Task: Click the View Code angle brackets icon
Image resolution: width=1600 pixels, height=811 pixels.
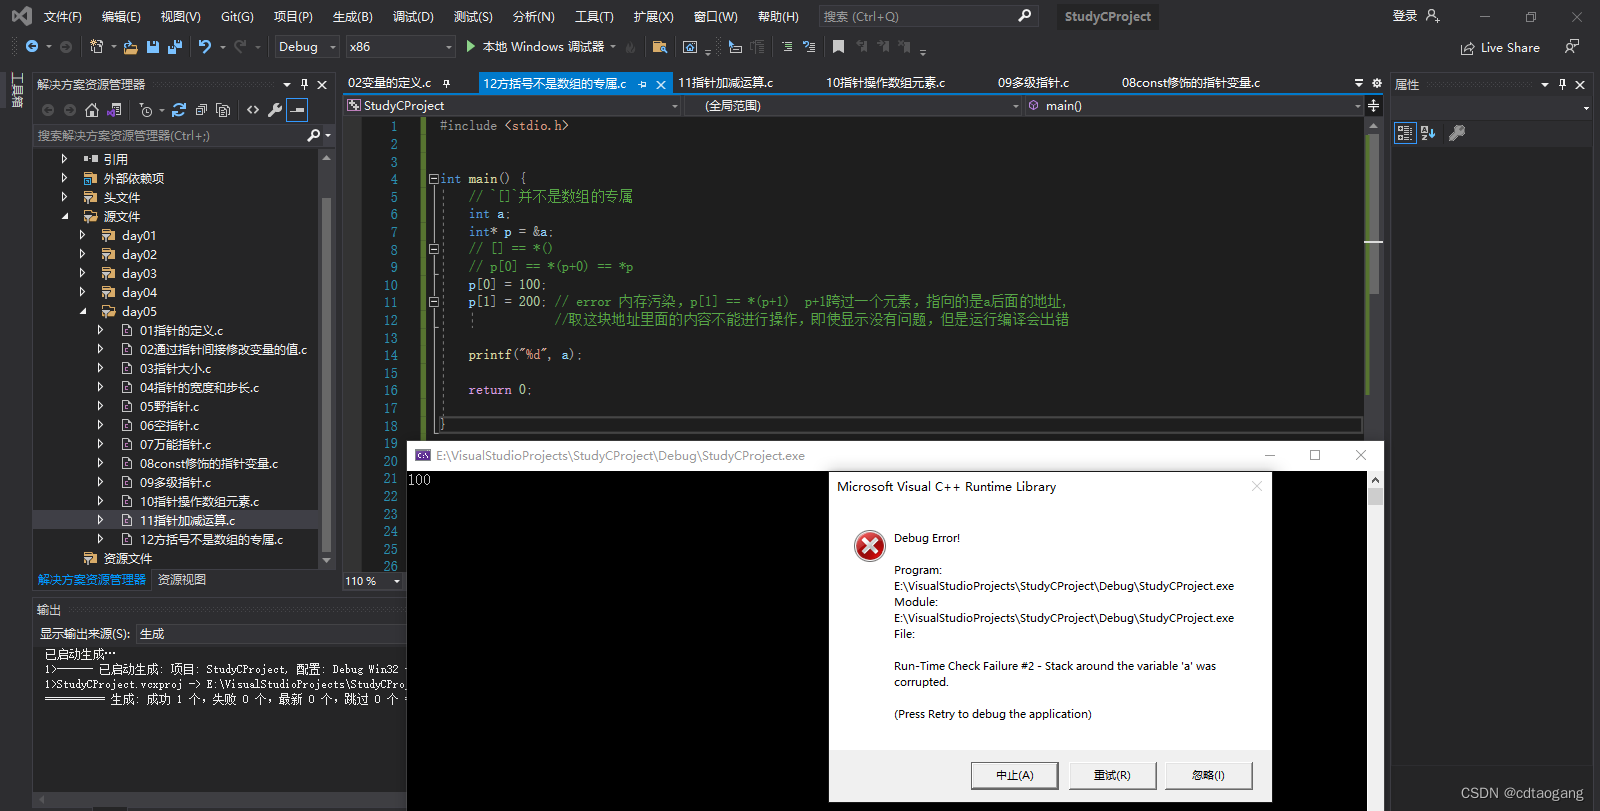Action: (x=253, y=110)
